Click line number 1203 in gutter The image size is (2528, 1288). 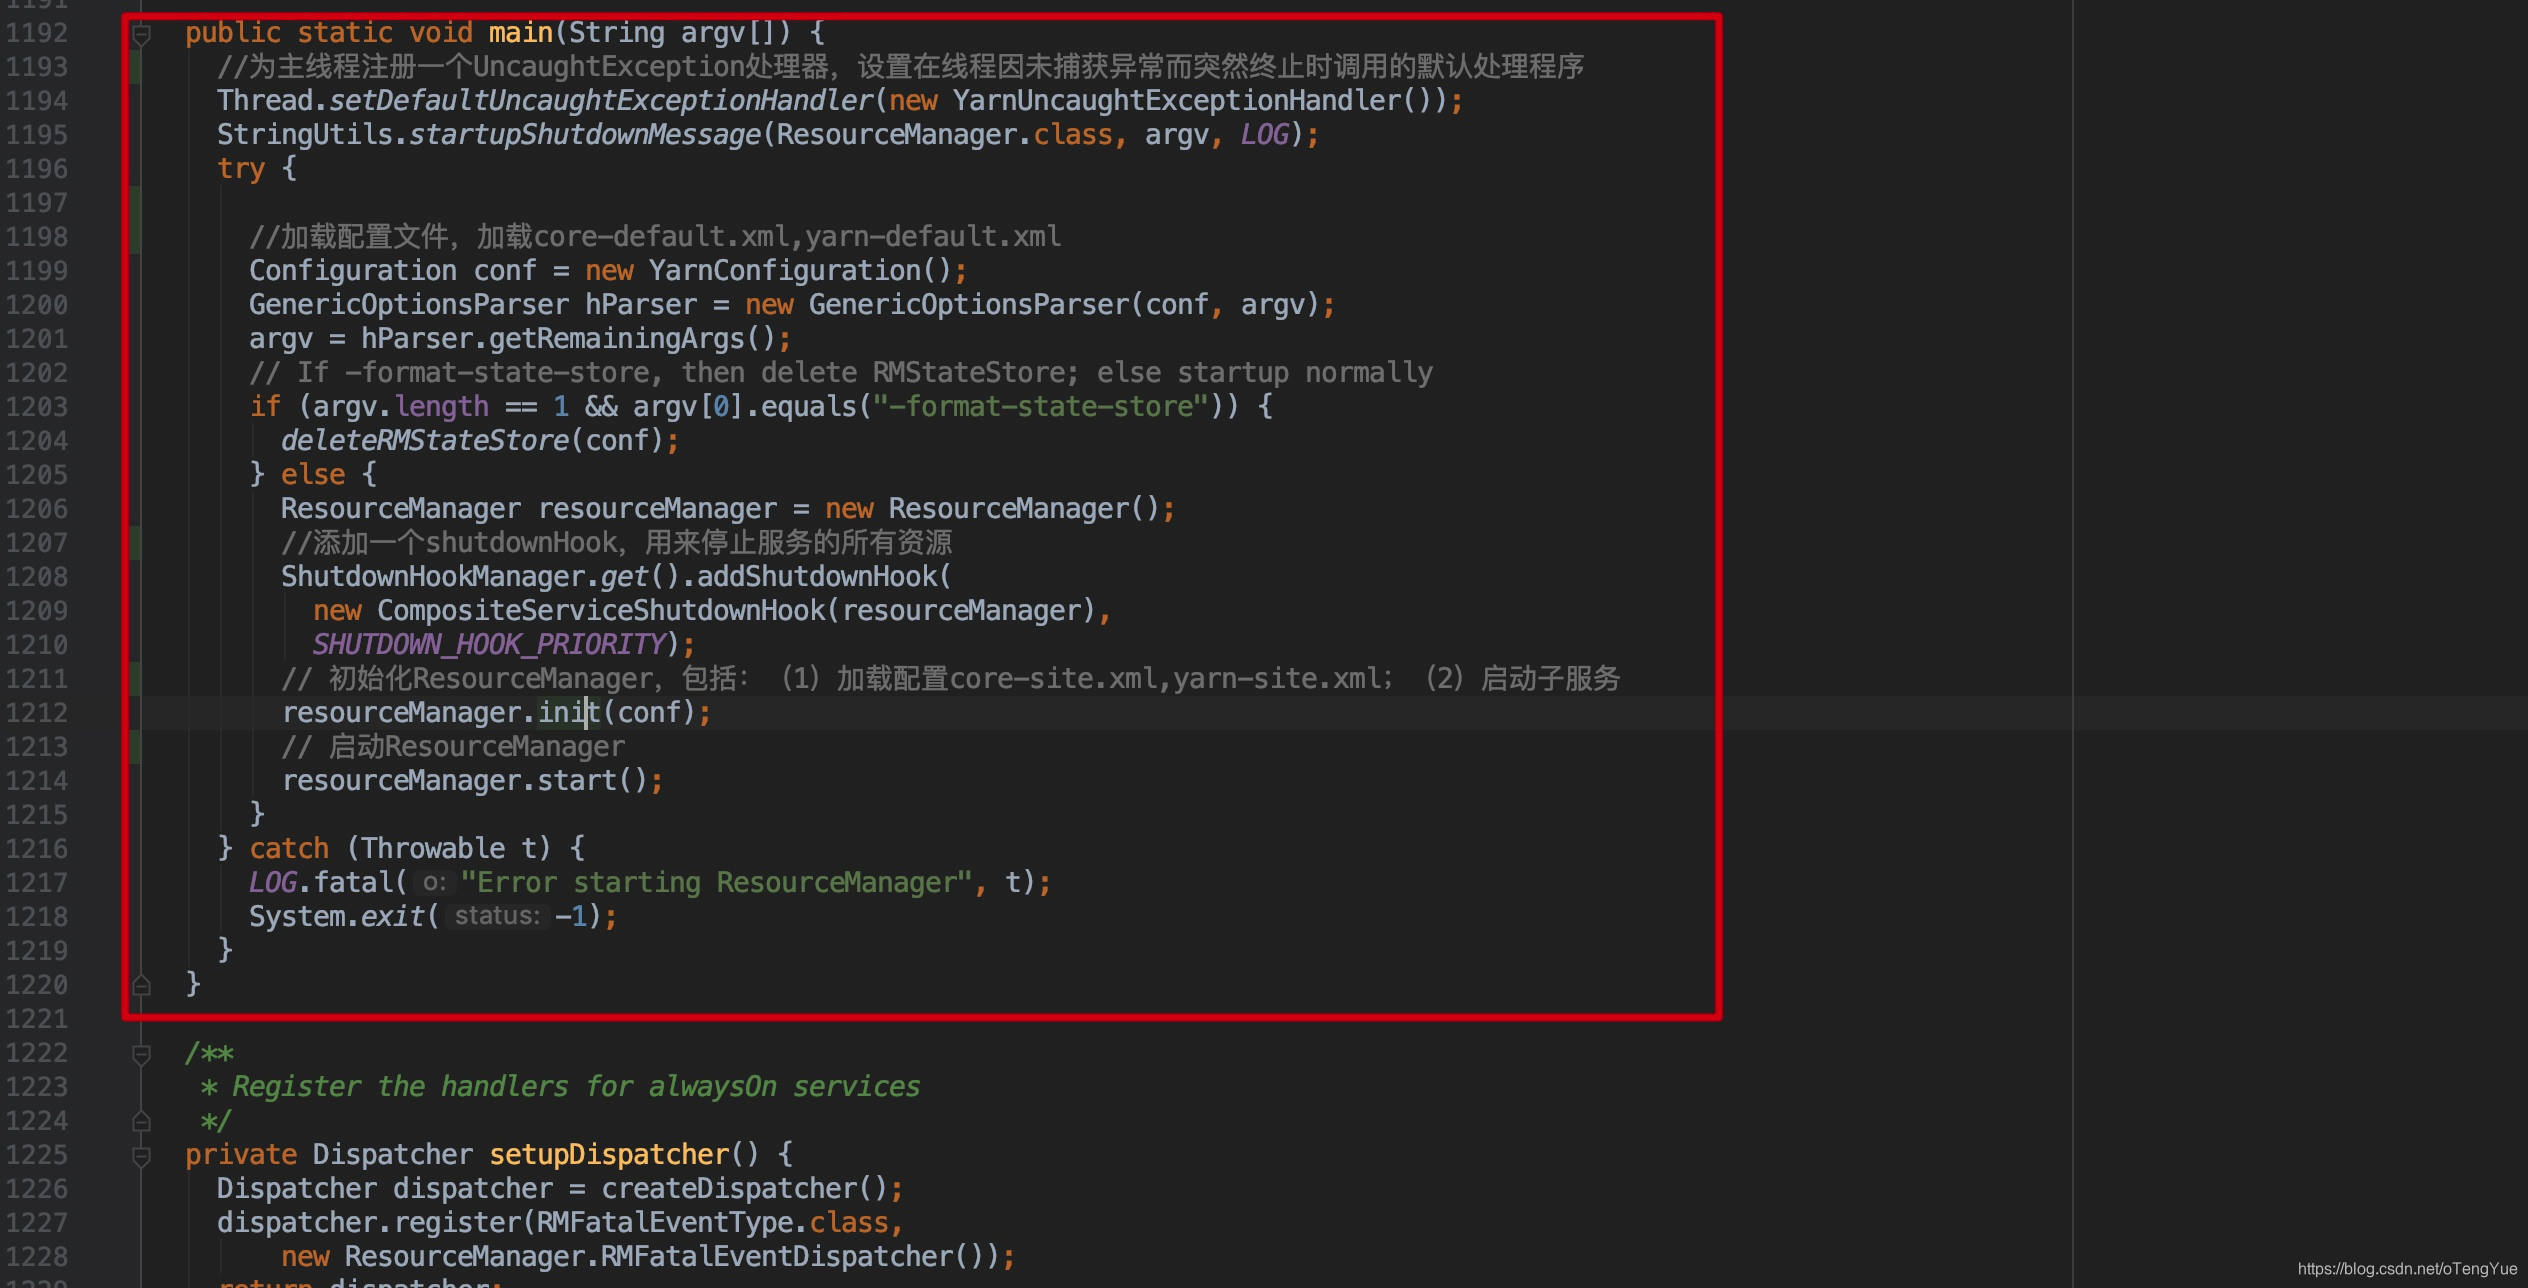tap(37, 407)
